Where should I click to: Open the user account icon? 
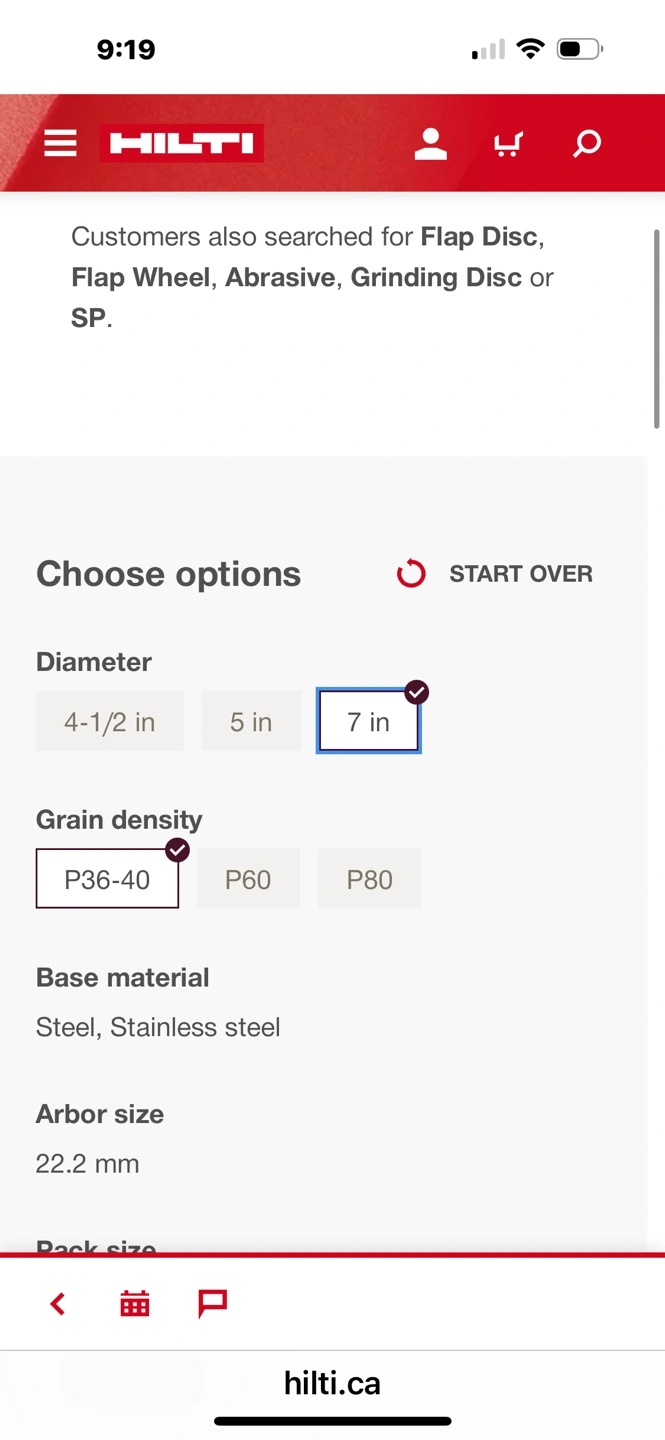pos(431,143)
